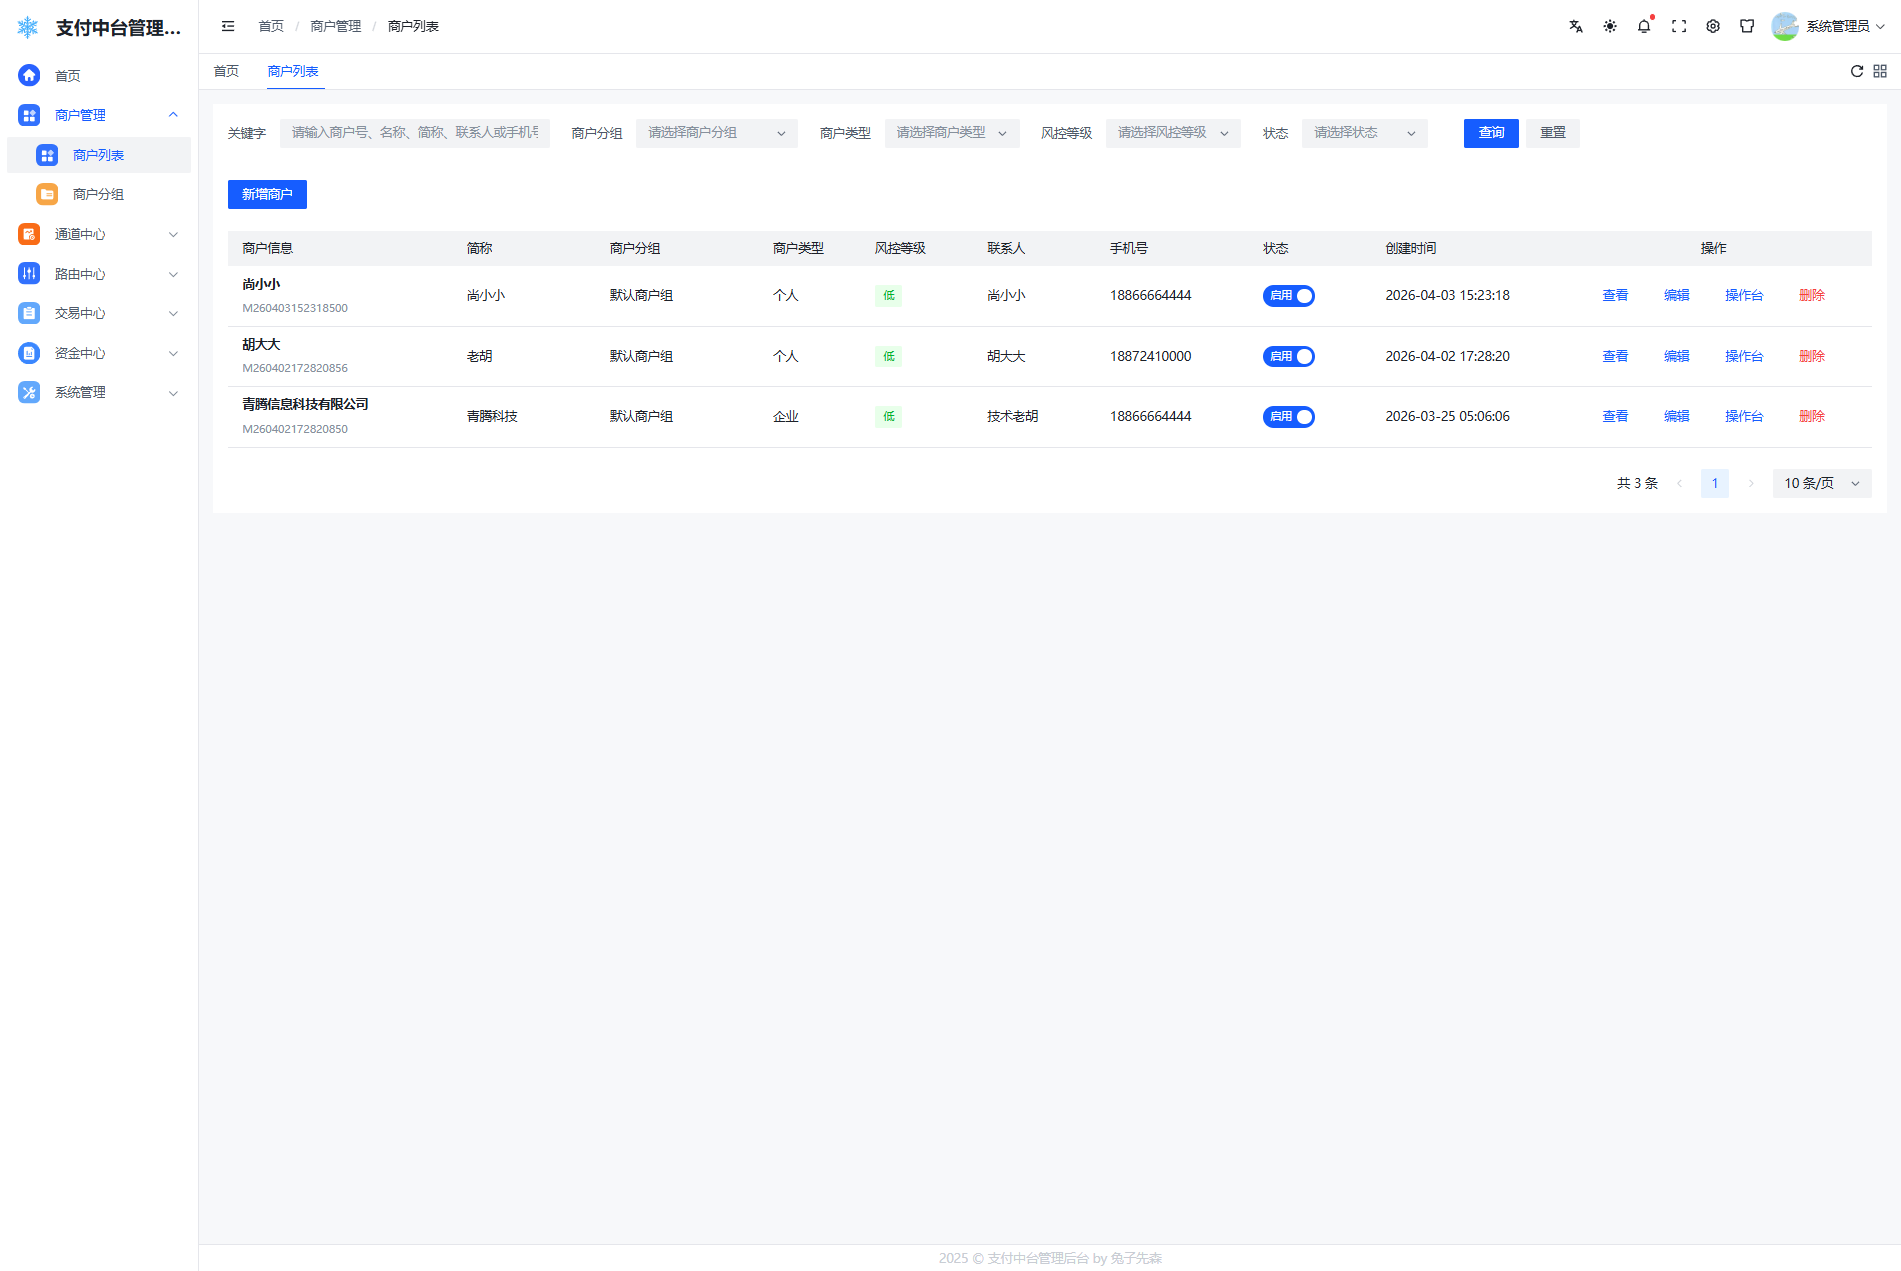Viewport: 1901px width, 1271px height.
Task: Click the keyword search input field
Action: tap(414, 133)
